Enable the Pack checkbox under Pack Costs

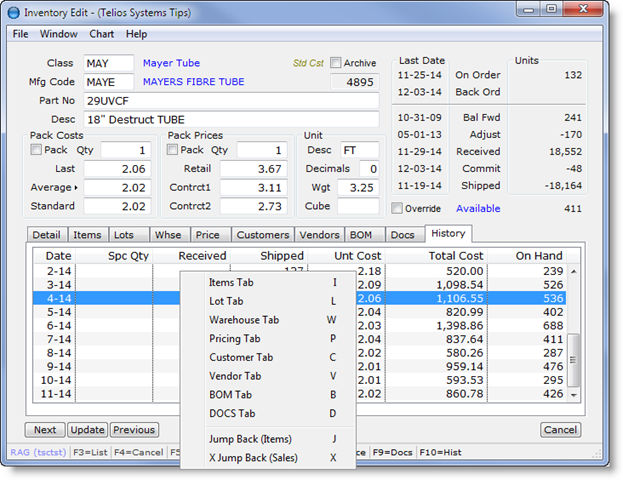pyautogui.click(x=36, y=150)
